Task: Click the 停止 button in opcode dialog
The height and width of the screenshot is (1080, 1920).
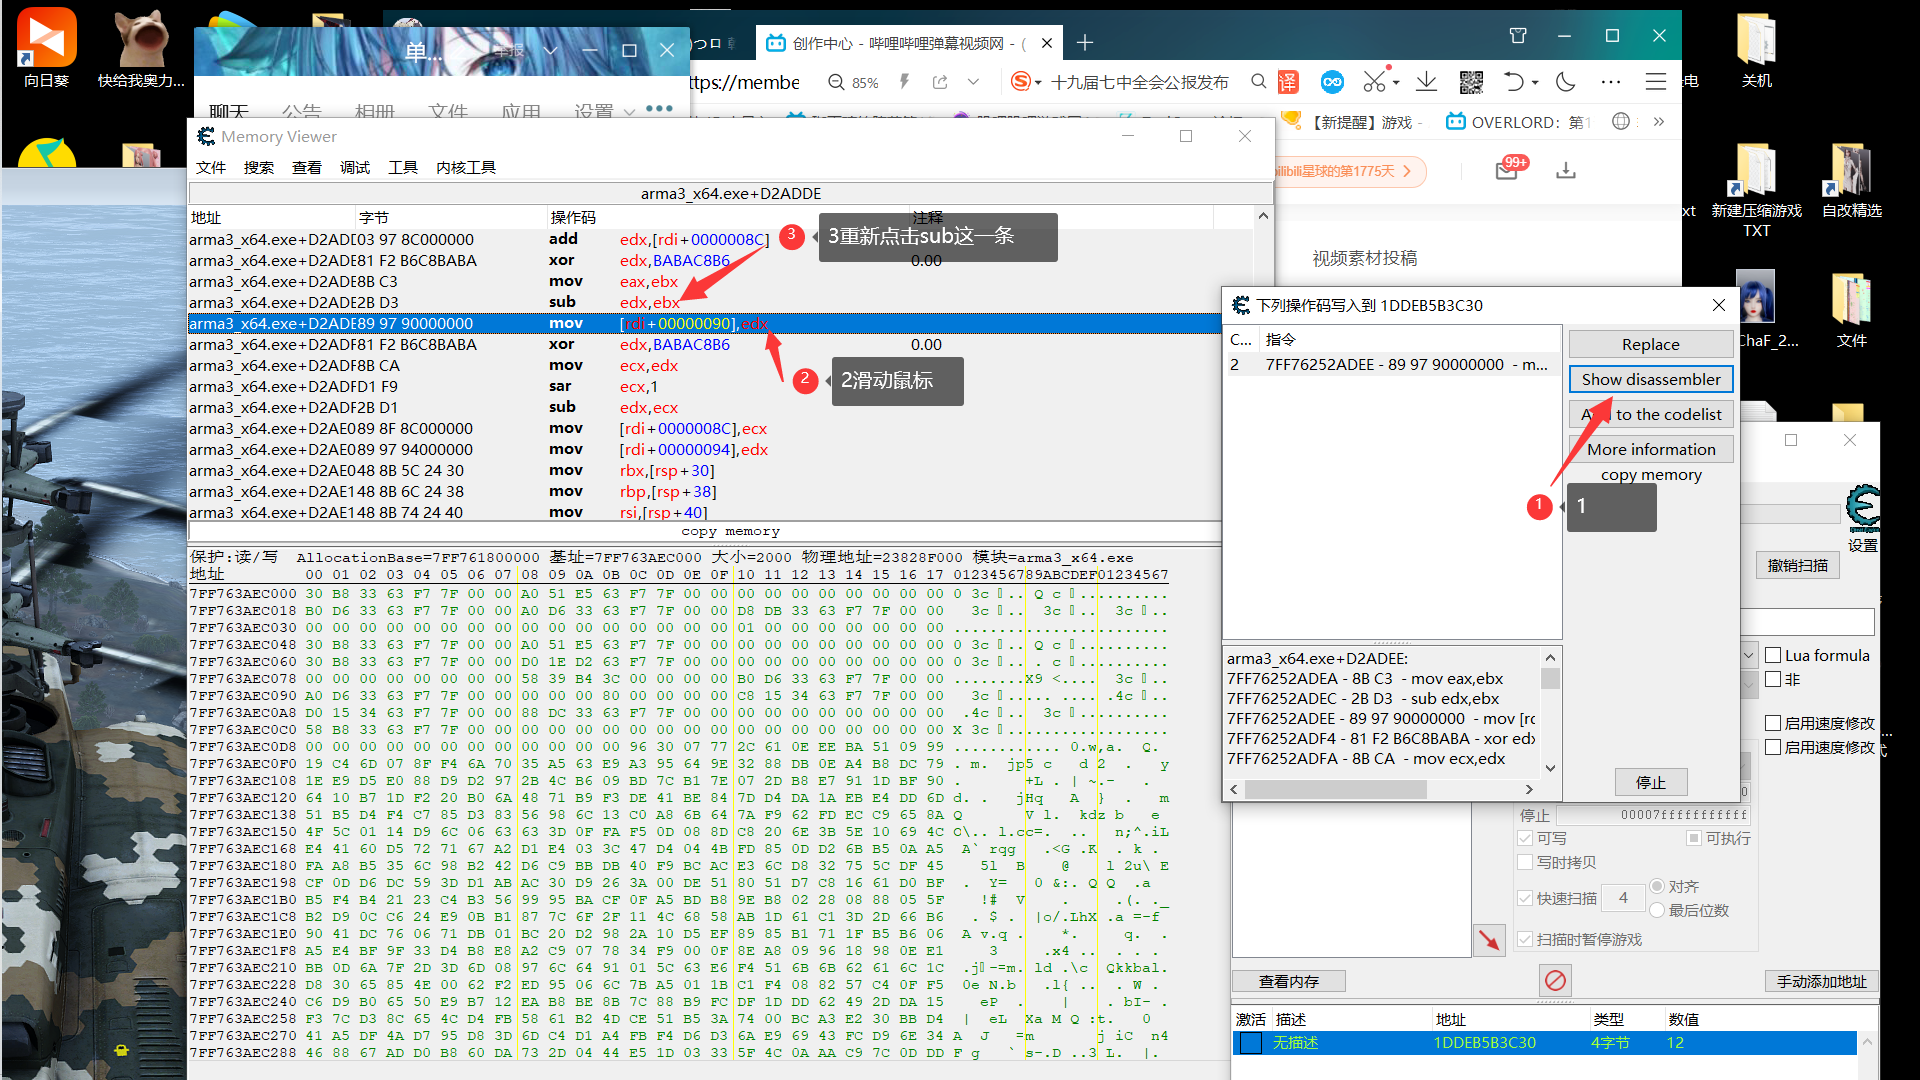Action: click(1650, 782)
